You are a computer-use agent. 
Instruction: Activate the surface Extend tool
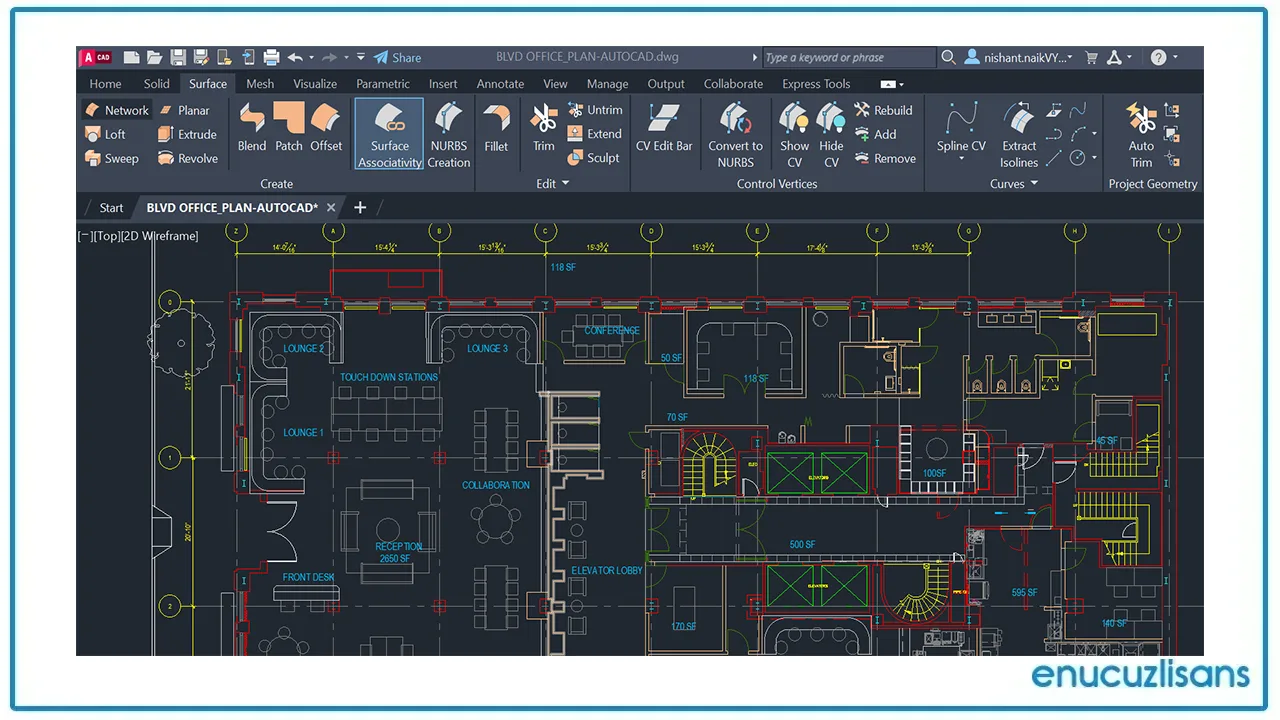[595, 134]
